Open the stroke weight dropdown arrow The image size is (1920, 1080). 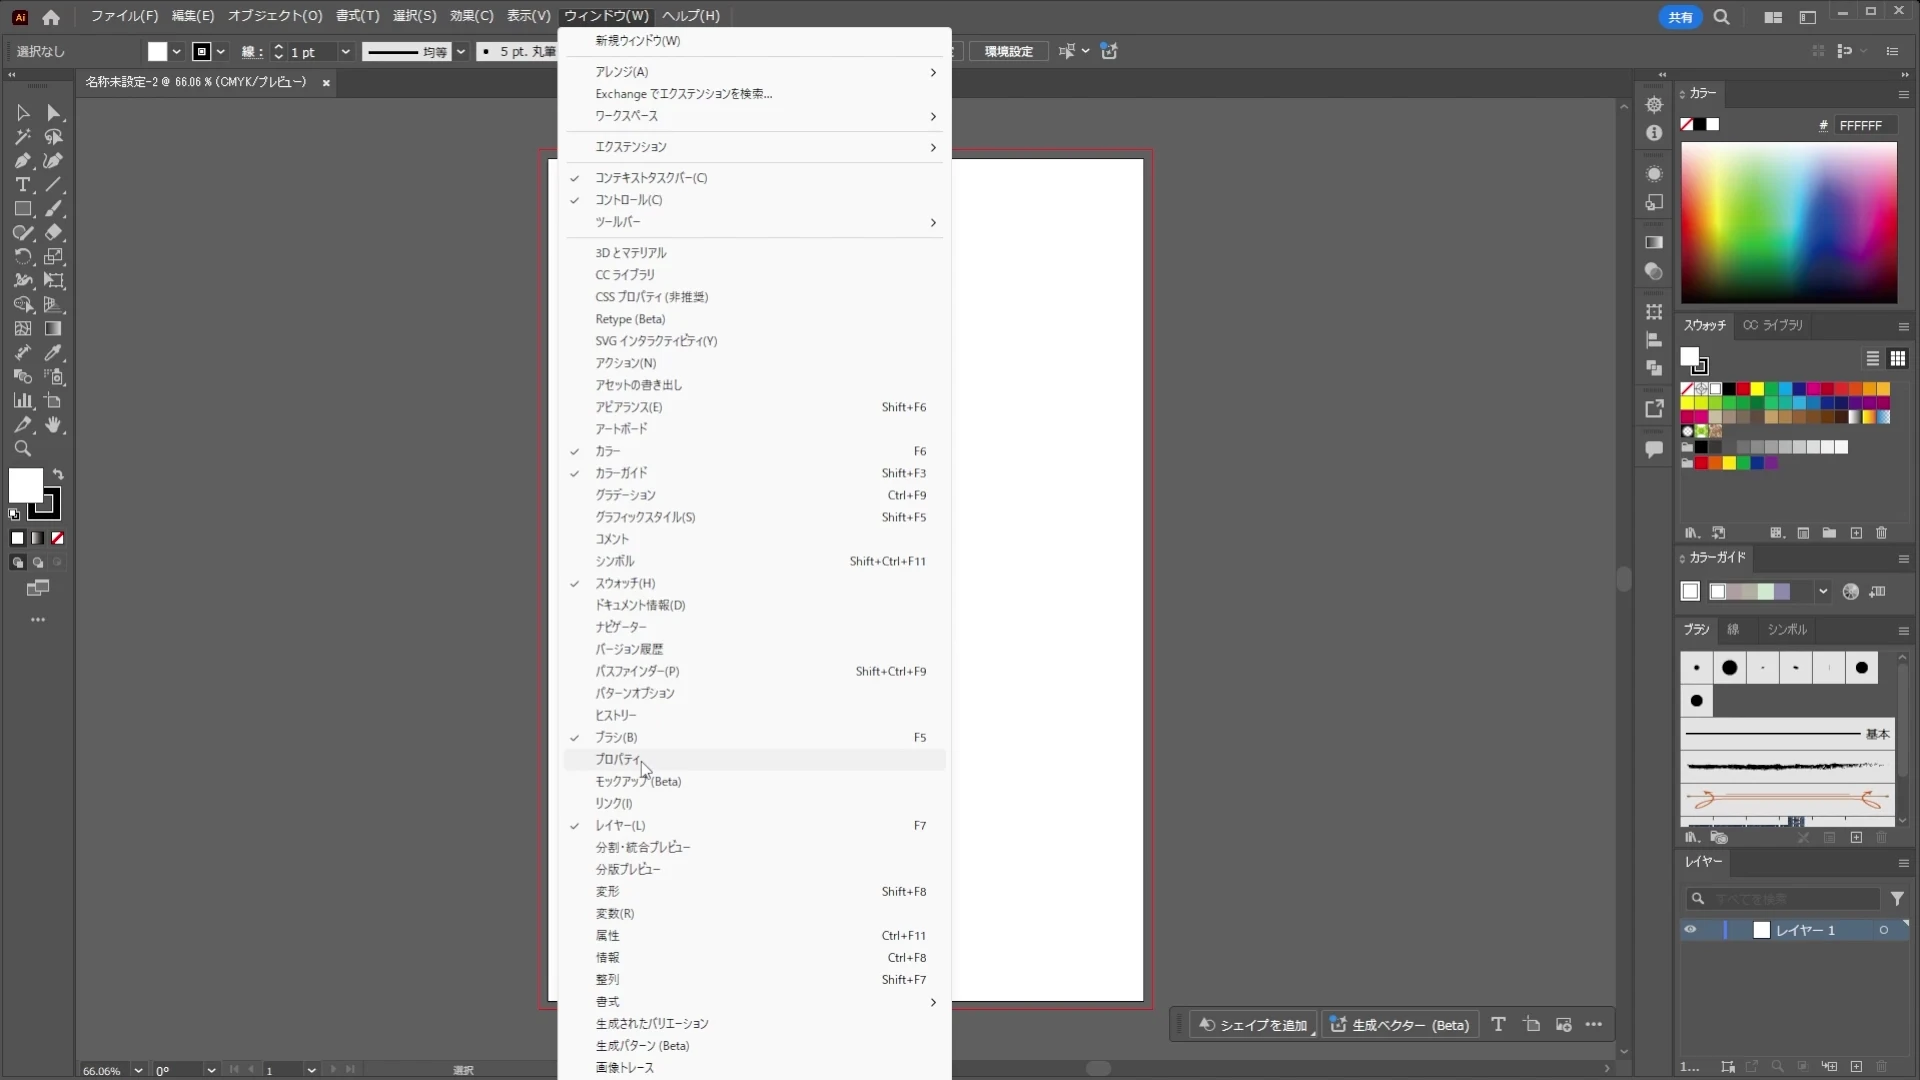pos(345,52)
